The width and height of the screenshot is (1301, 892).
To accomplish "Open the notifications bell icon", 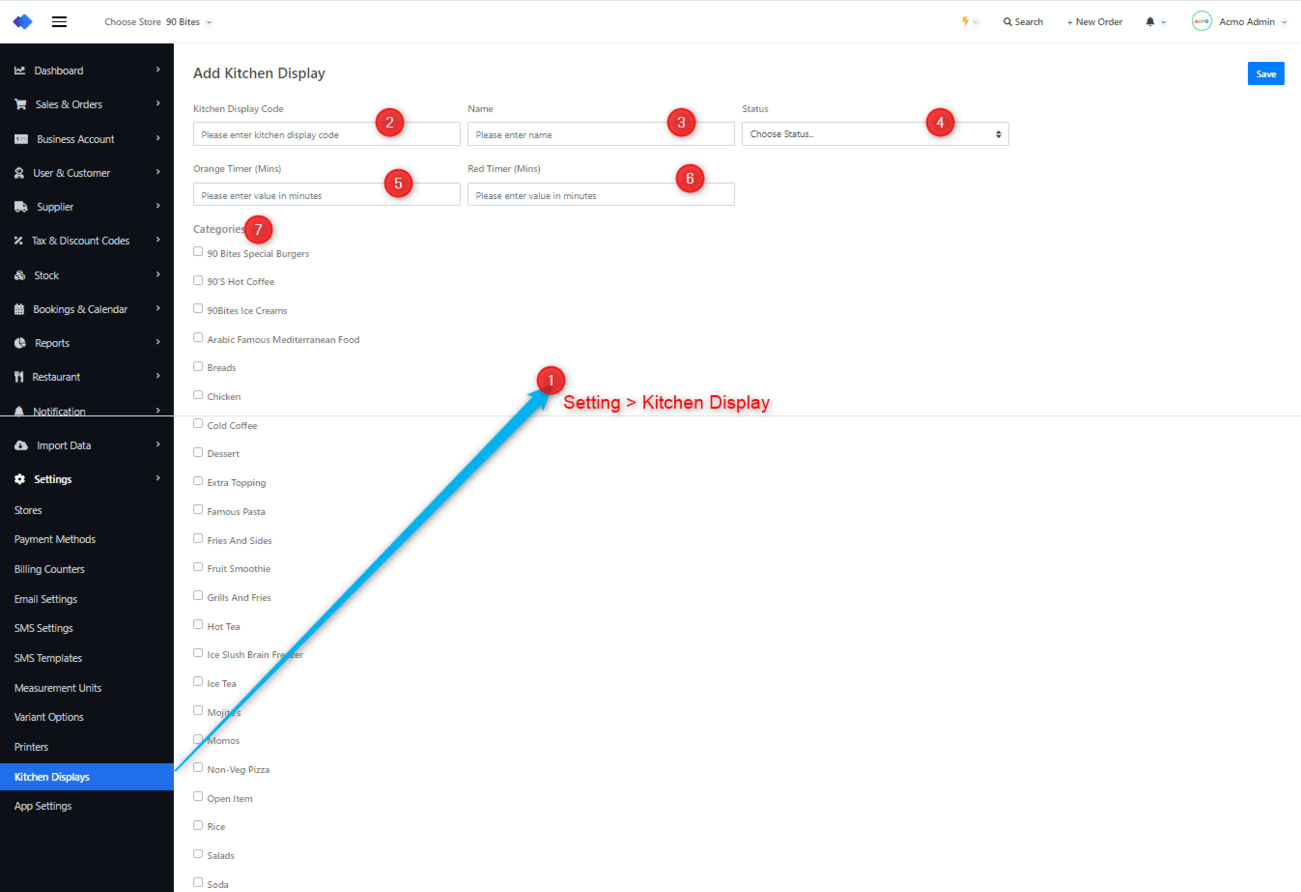I will pyautogui.click(x=1150, y=22).
